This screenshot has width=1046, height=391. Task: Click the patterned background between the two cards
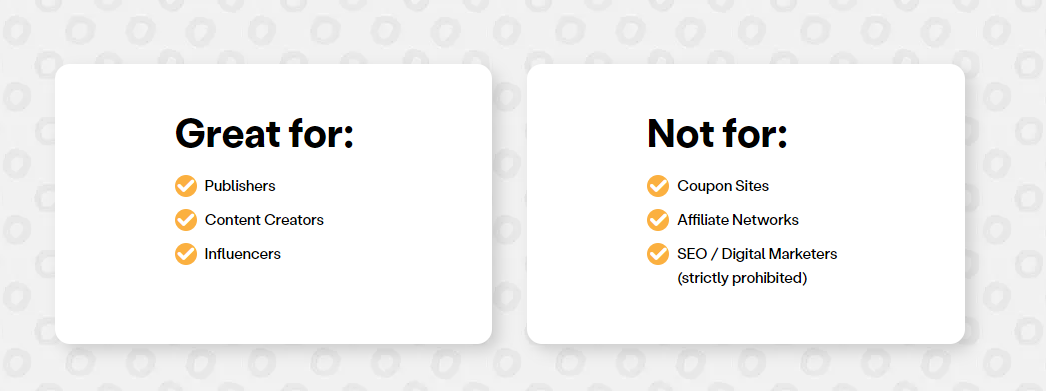pyautogui.click(x=509, y=200)
